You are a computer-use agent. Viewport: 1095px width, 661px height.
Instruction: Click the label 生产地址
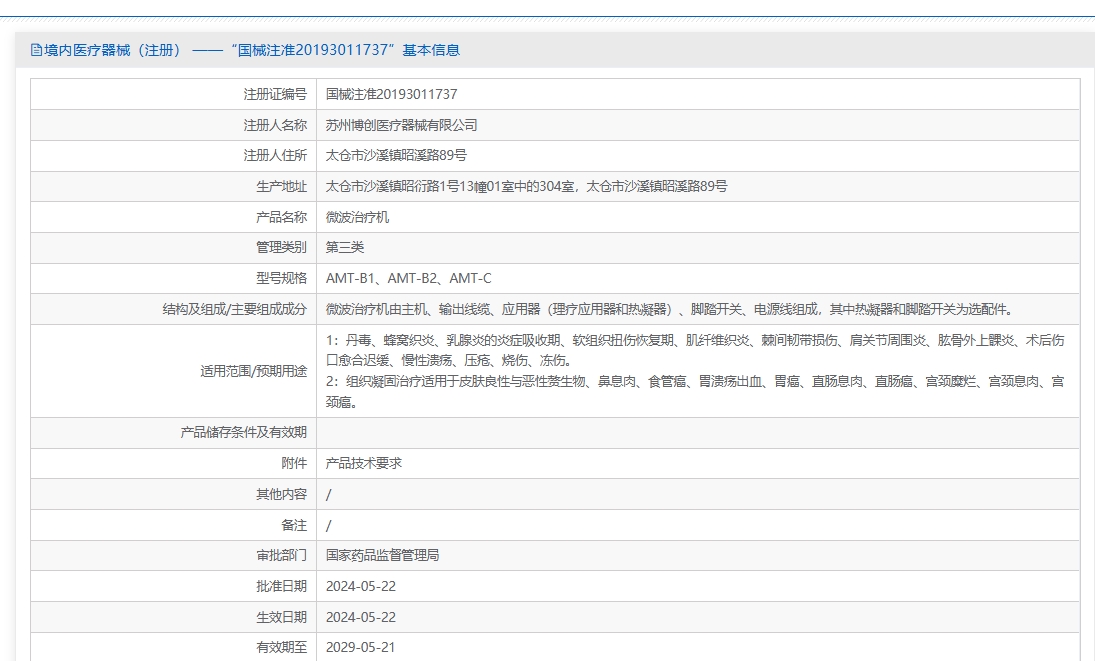click(x=281, y=186)
